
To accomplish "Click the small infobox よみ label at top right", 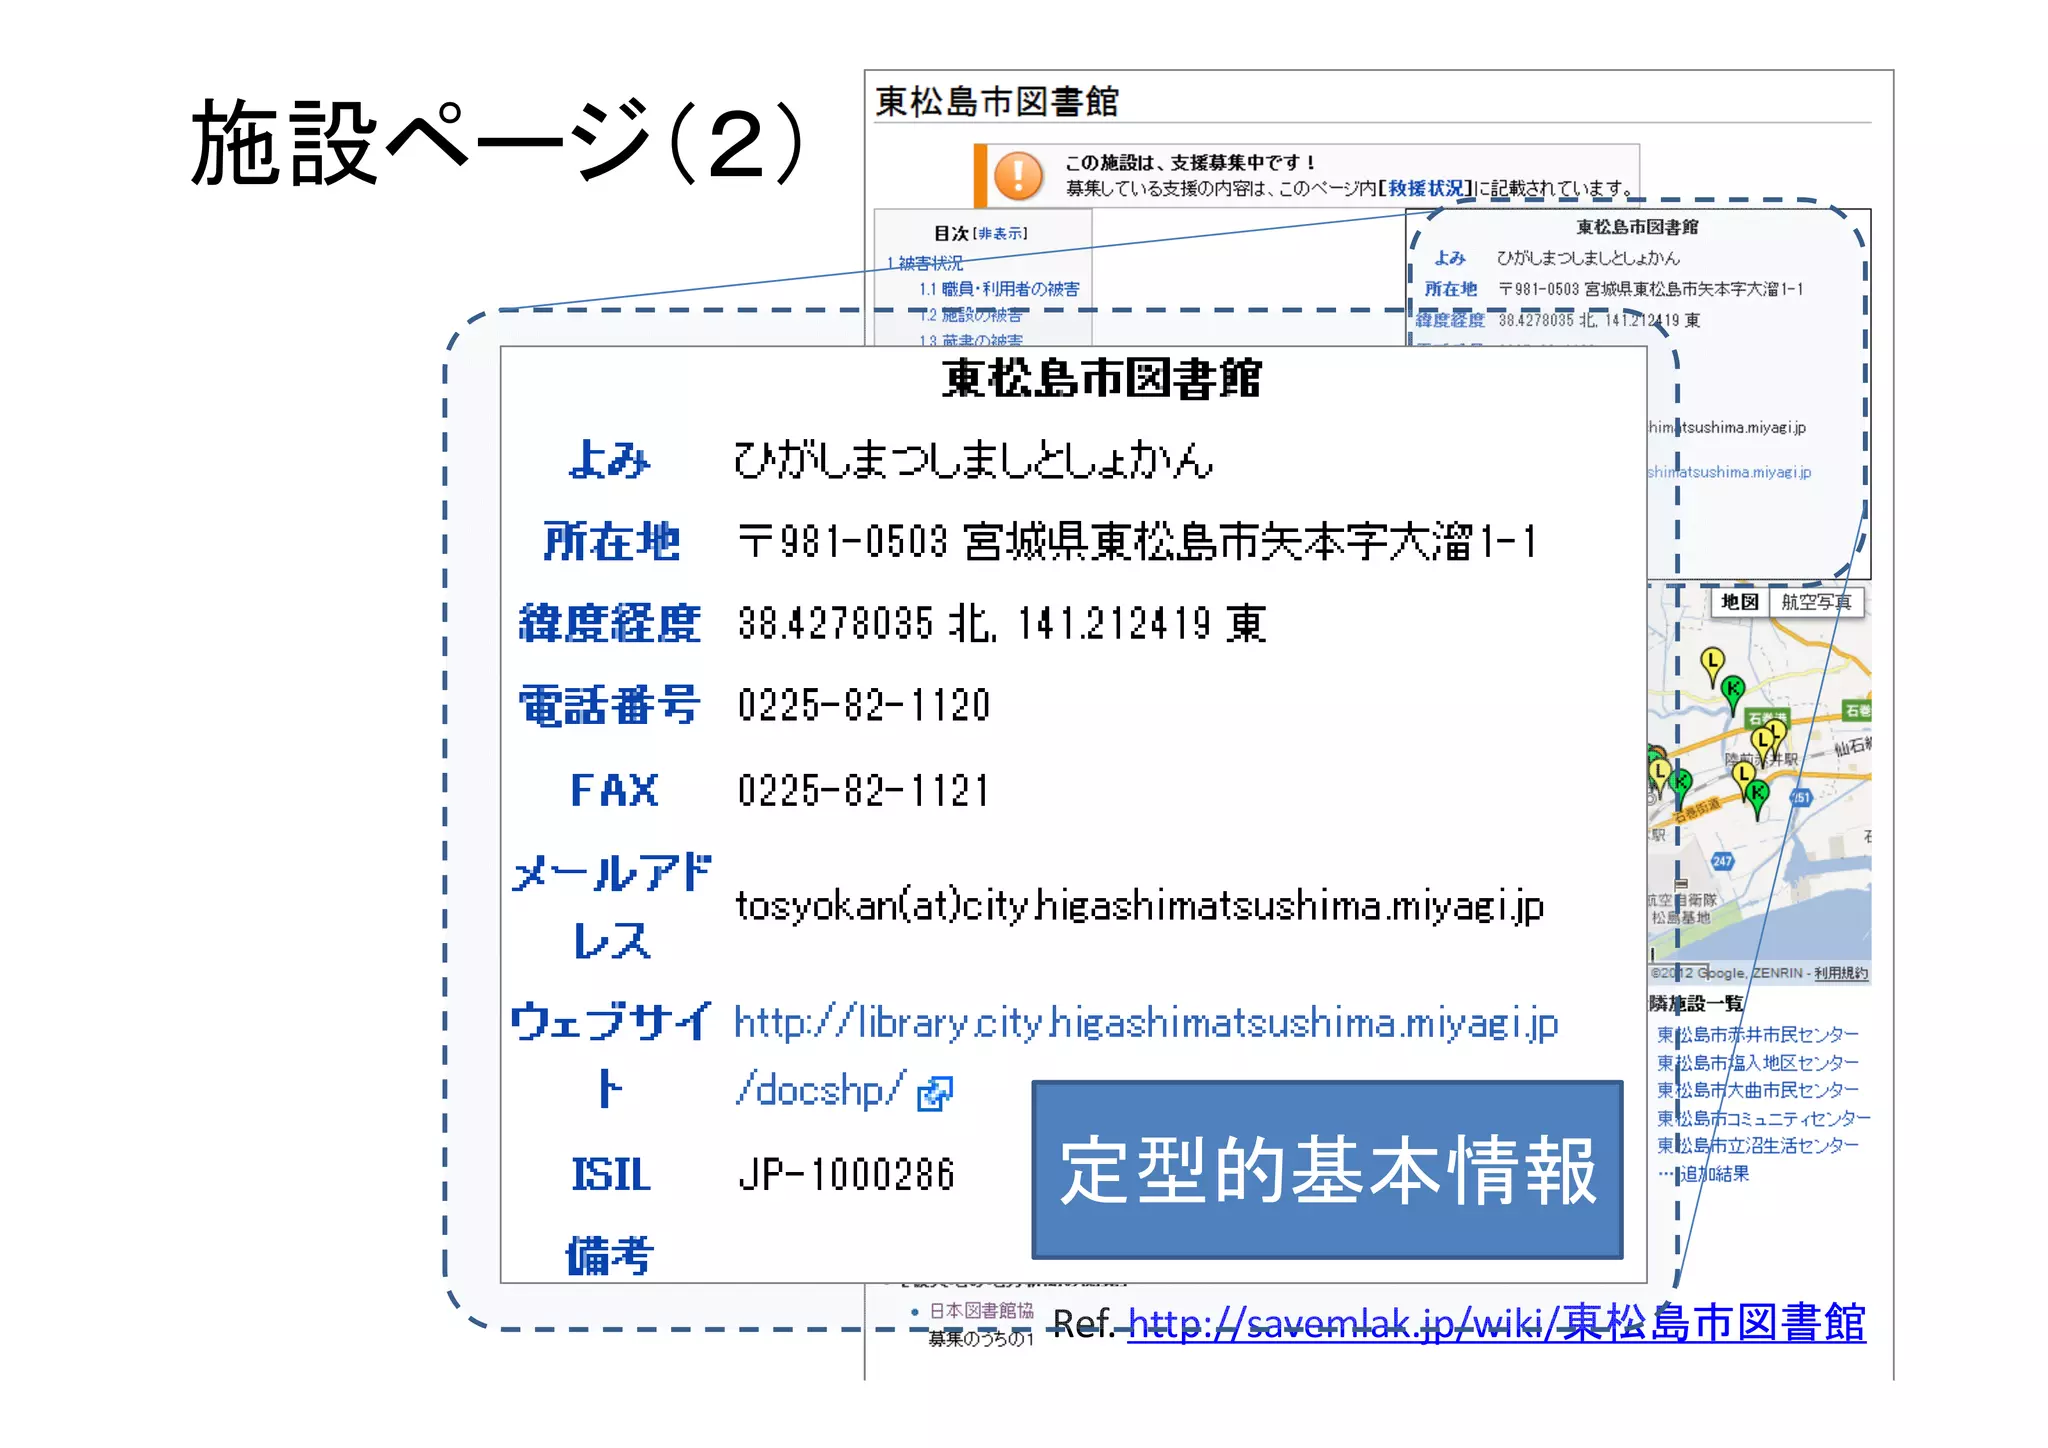I will [x=1450, y=258].
